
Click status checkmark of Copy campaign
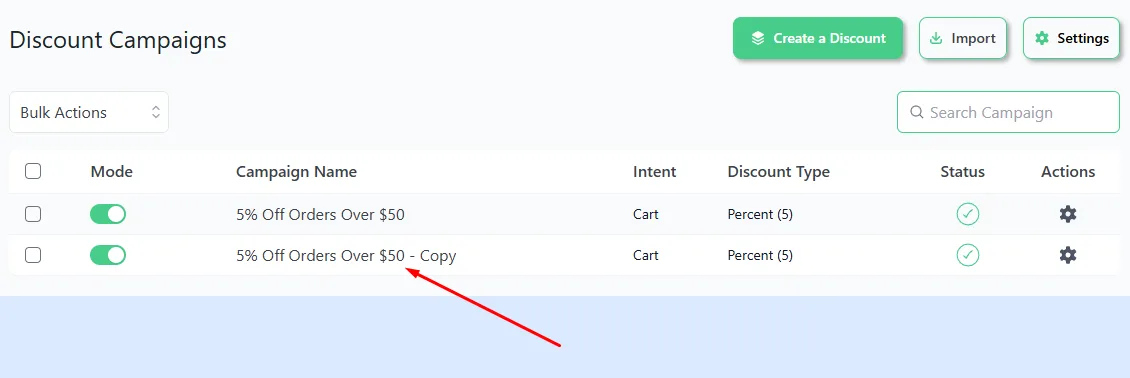click(967, 255)
